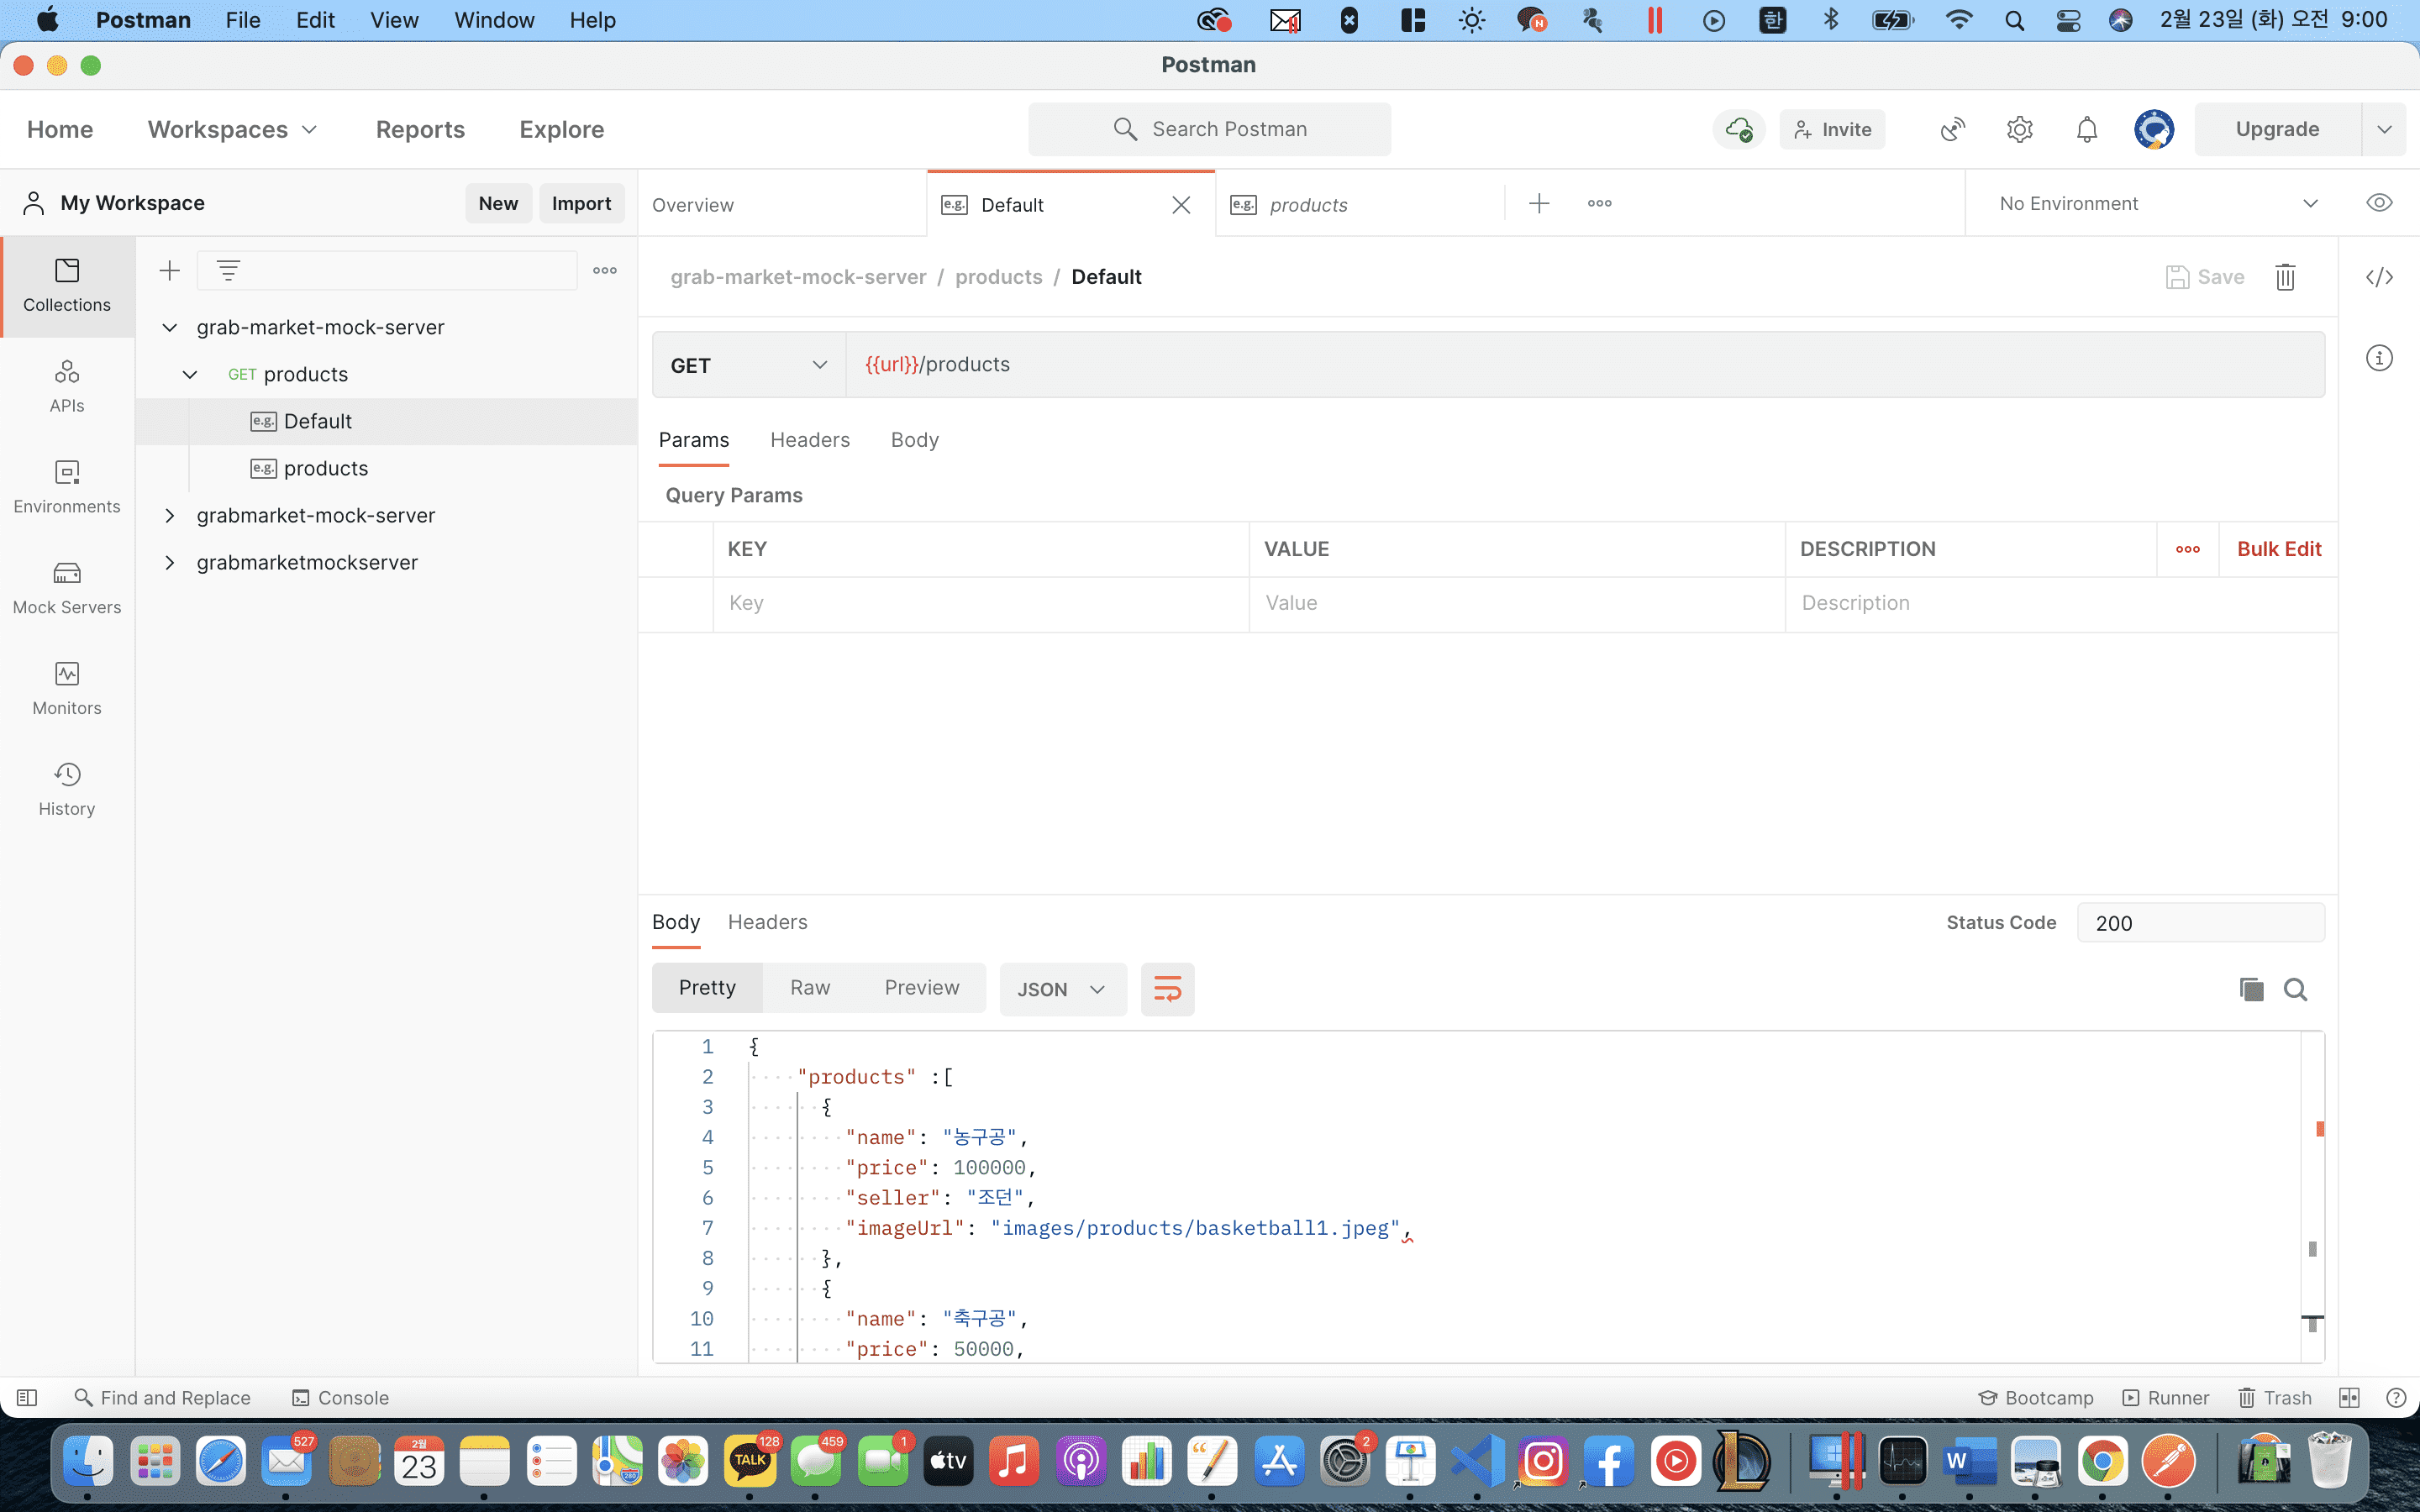
Task: Open the No Environment dropdown
Action: point(2158,203)
